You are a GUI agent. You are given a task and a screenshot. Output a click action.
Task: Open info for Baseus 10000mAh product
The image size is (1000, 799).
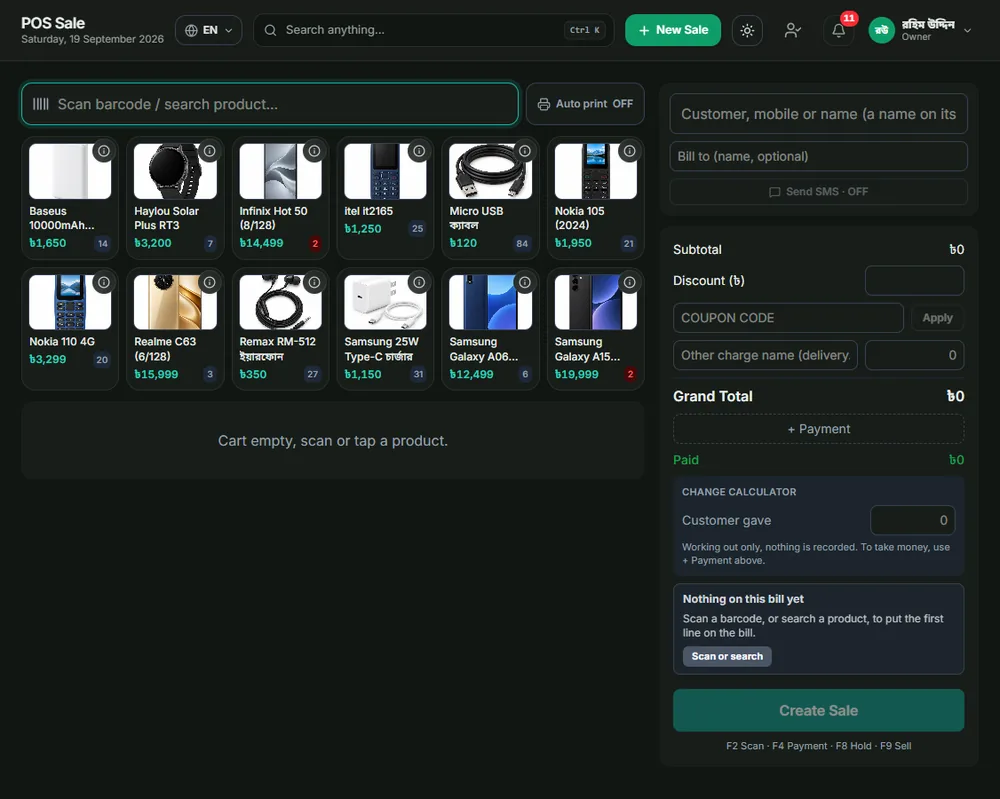point(103,151)
